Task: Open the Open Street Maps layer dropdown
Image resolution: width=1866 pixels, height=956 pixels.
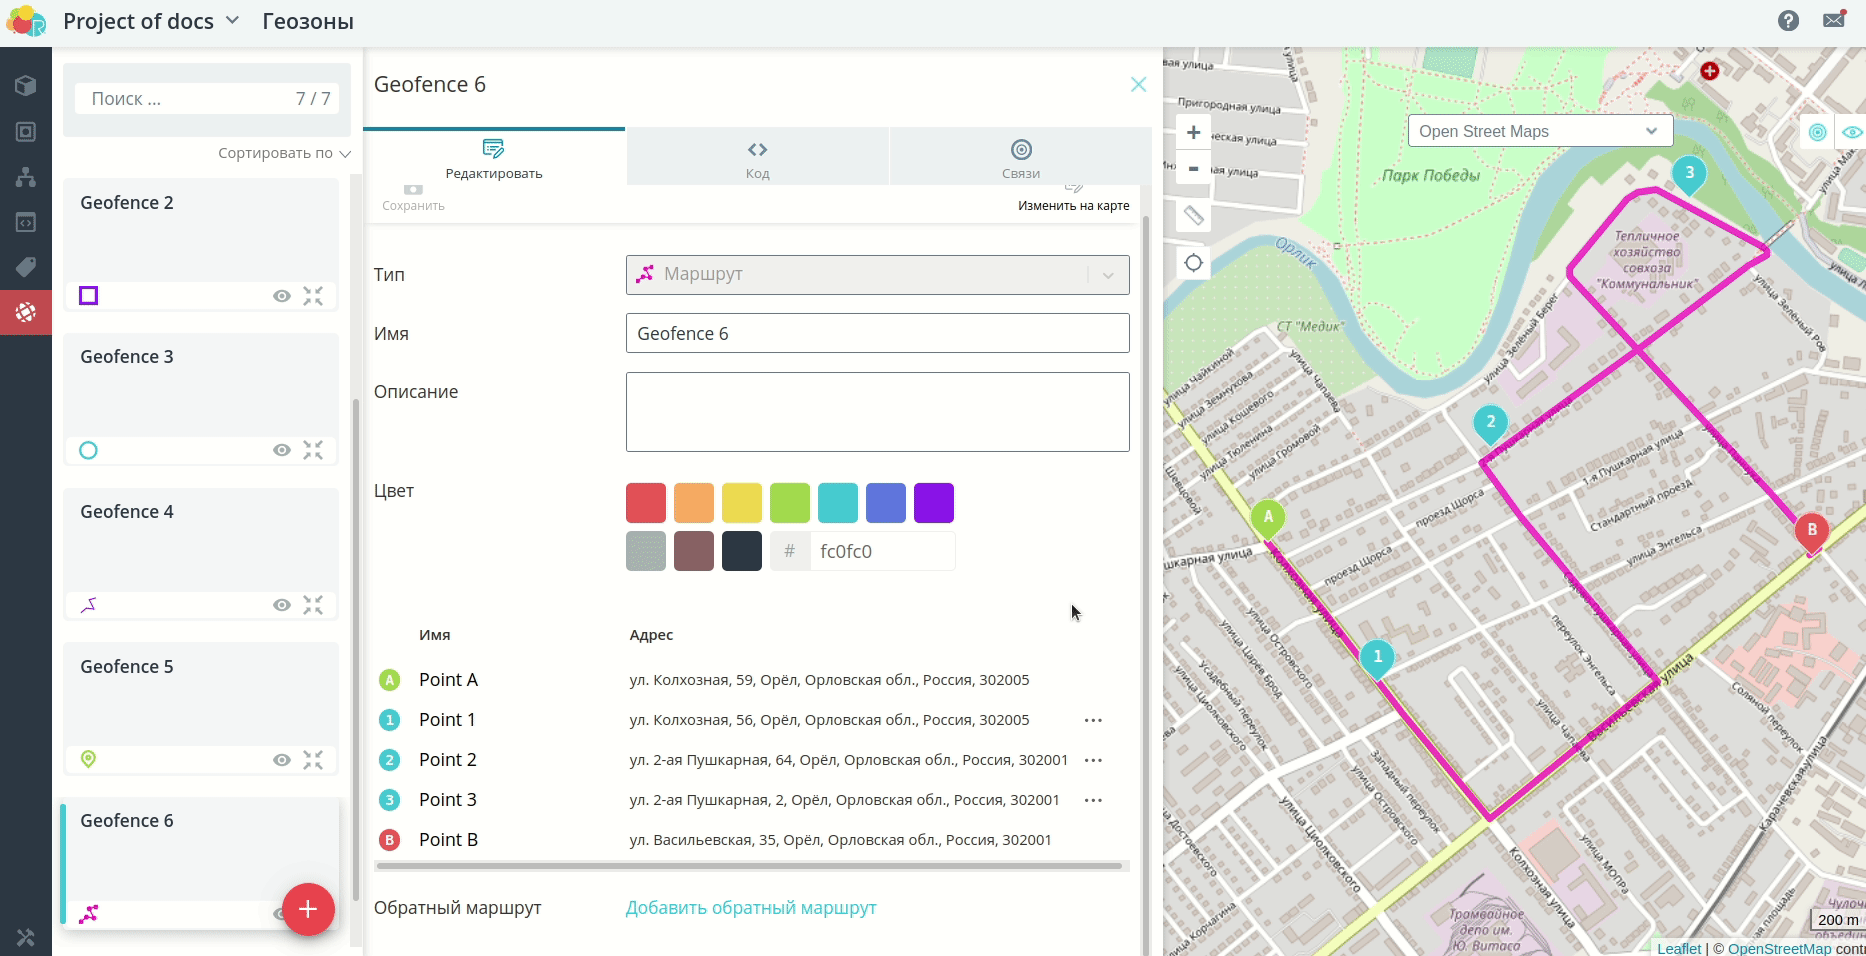Action: coord(1540,131)
